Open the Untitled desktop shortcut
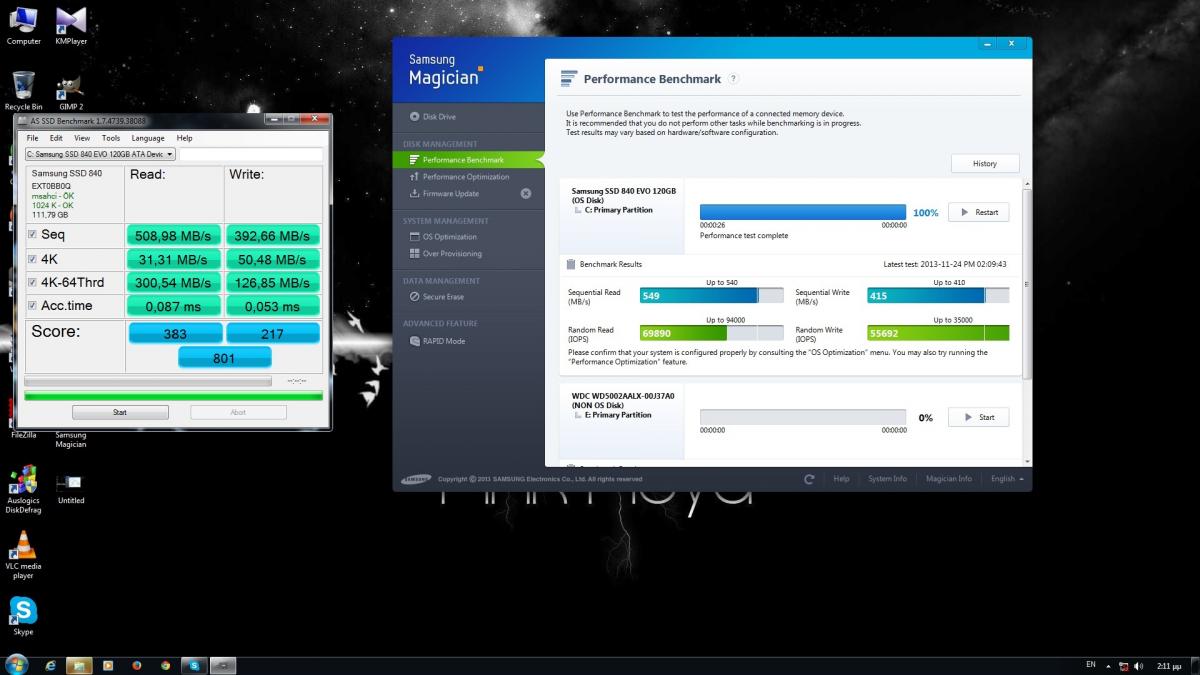Screen dimensions: 1200x675 point(71,489)
